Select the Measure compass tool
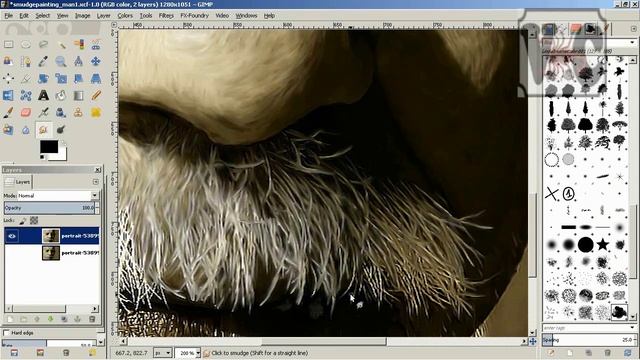640x360 pixels. coord(78,62)
